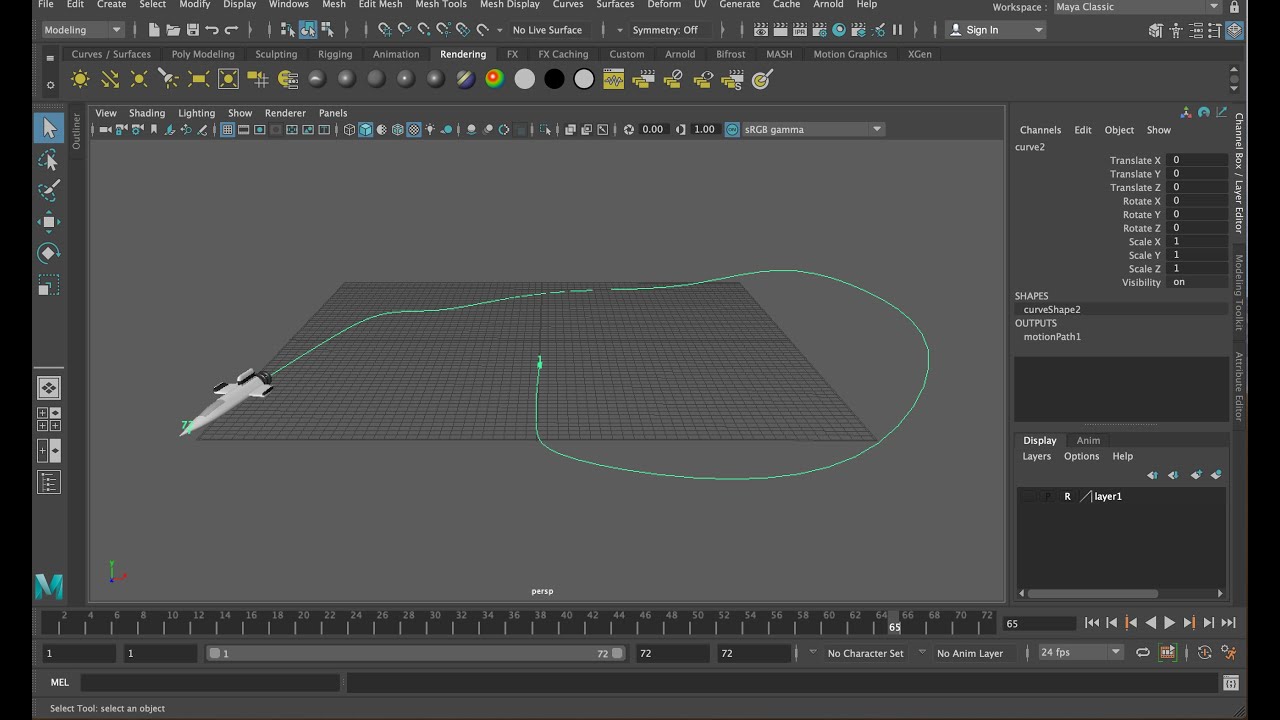Click the Translate X value field
This screenshot has width=1280, height=720.
(1199, 160)
